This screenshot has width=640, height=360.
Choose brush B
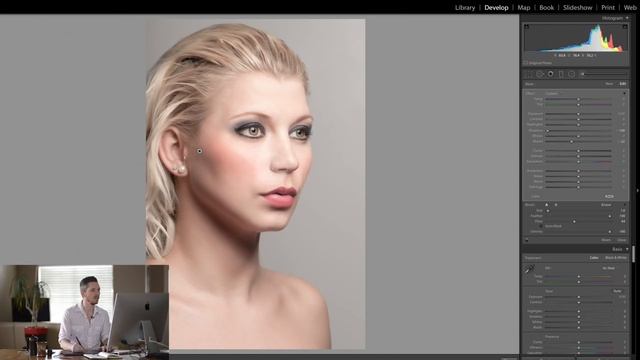pos(556,204)
